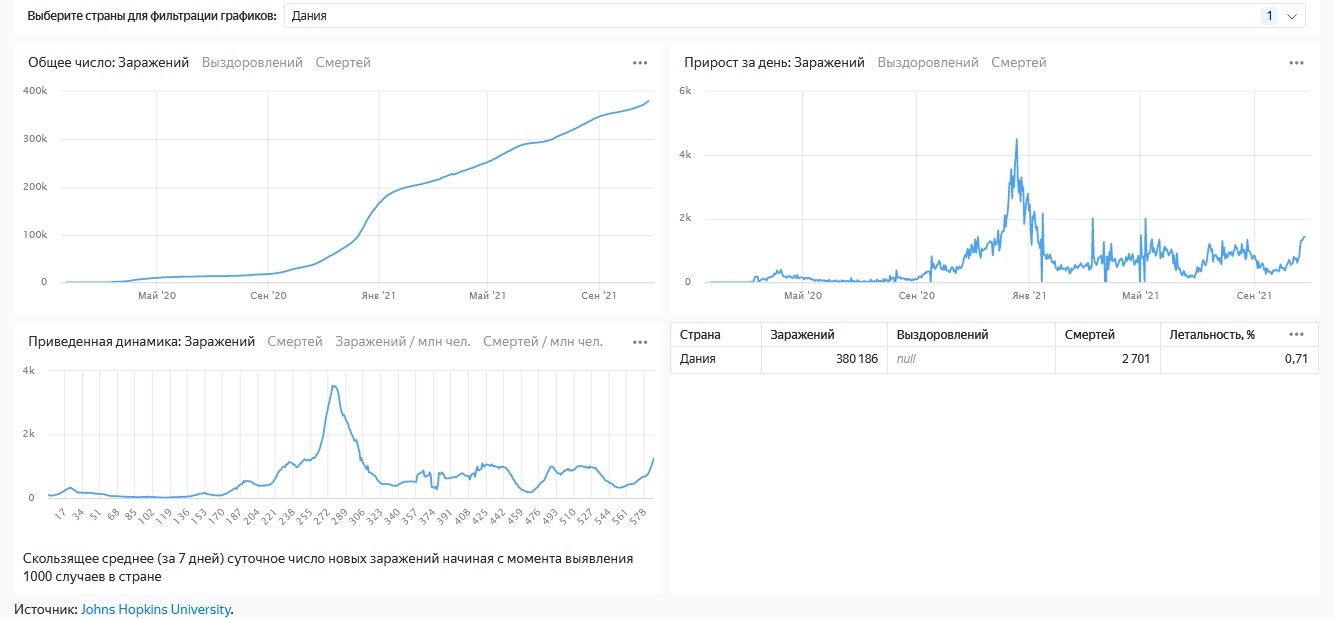Click the selected countries count badge
This screenshot has height=619, width=1335.
pyautogui.click(x=1269, y=16)
